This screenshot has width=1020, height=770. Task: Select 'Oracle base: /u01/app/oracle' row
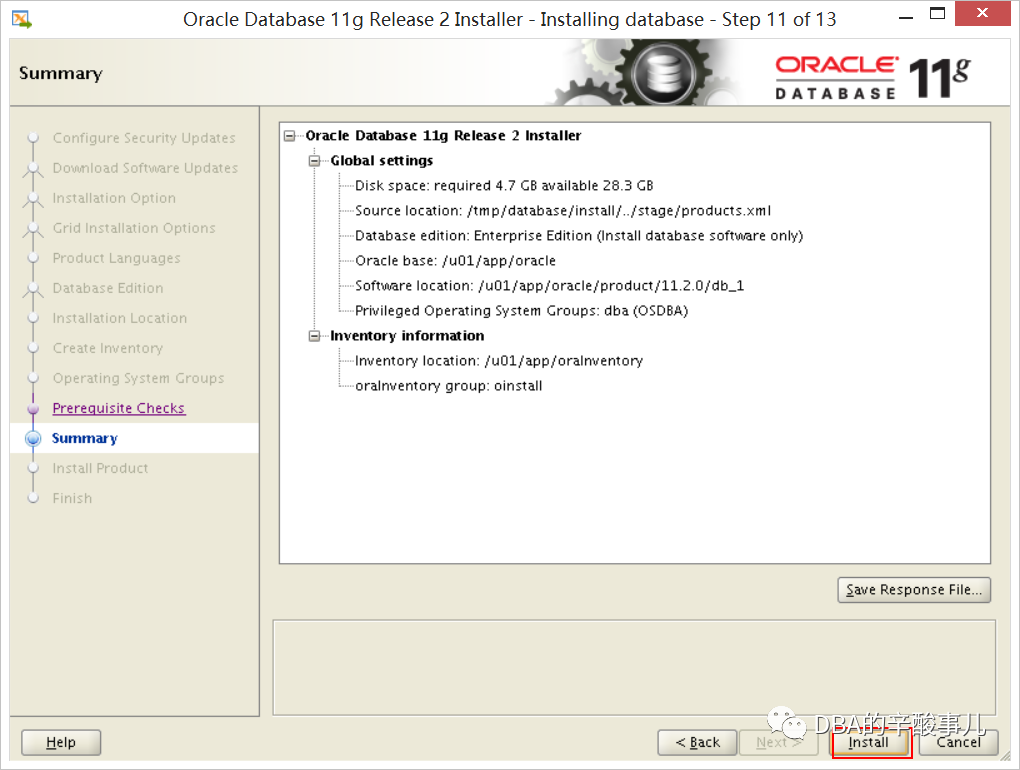(x=455, y=261)
